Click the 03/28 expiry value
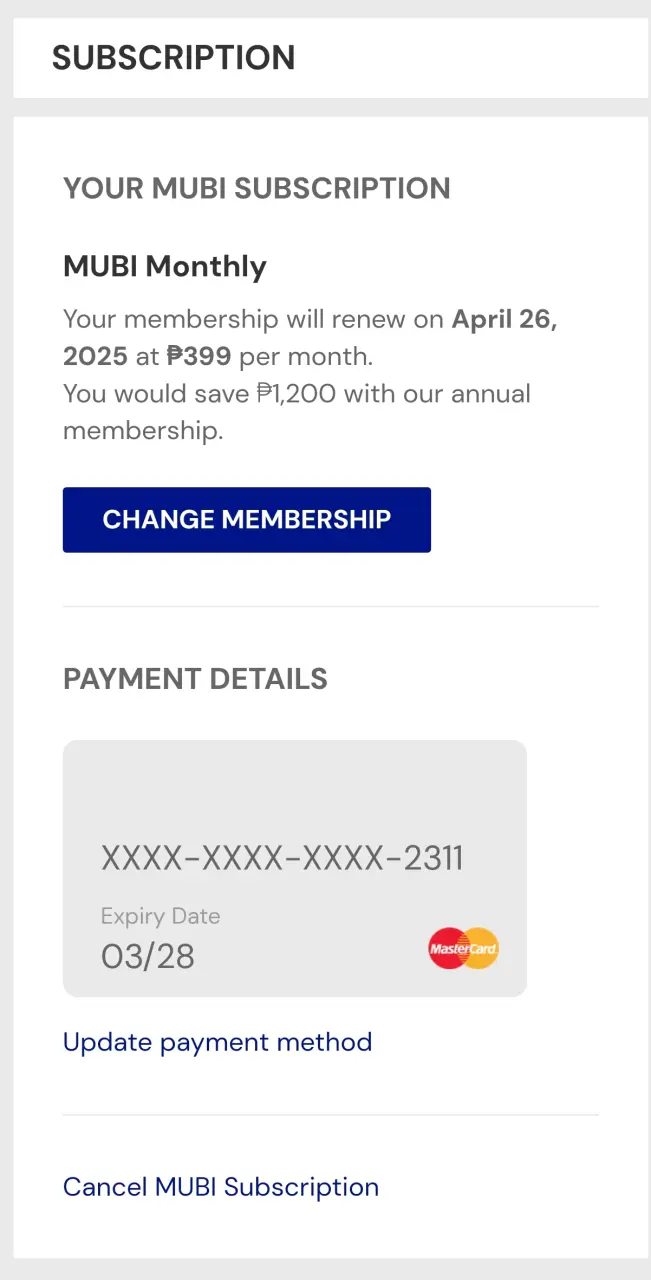The image size is (651, 1280). [x=148, y=957]
